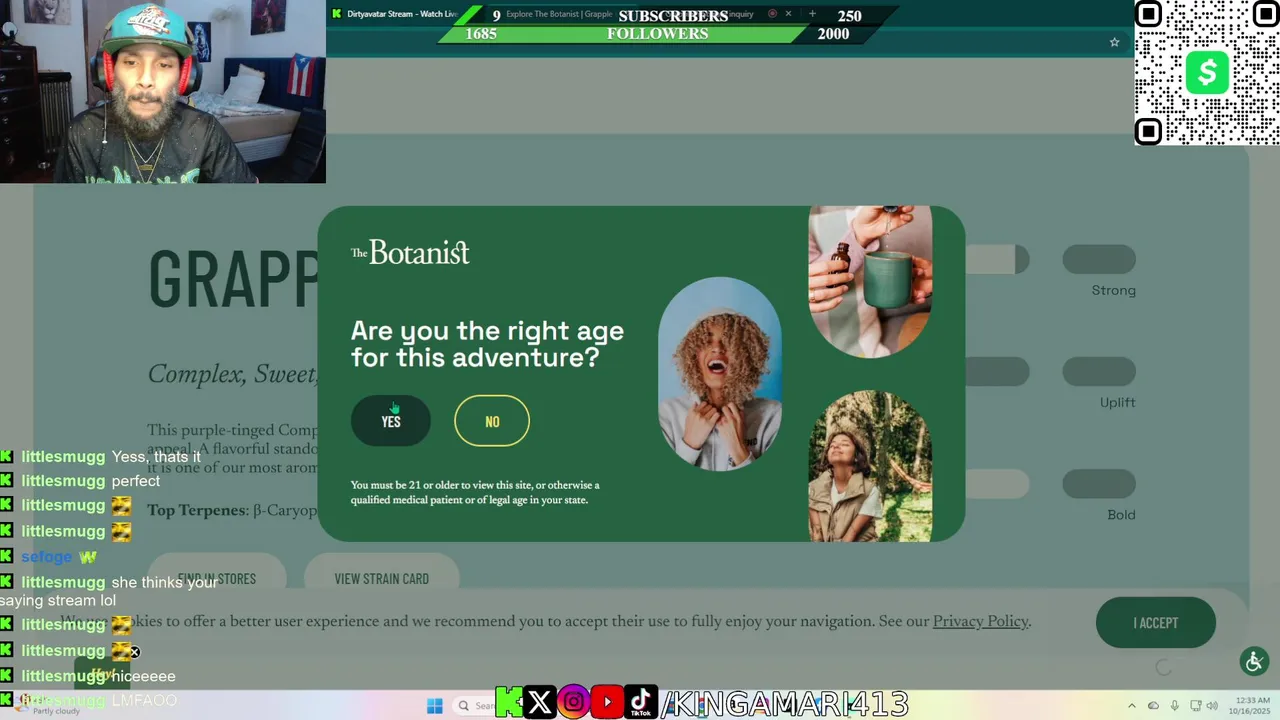Screen dimensions: 1280x720
Task: Bookmark this page with star icon
Action: [1114, 42]
